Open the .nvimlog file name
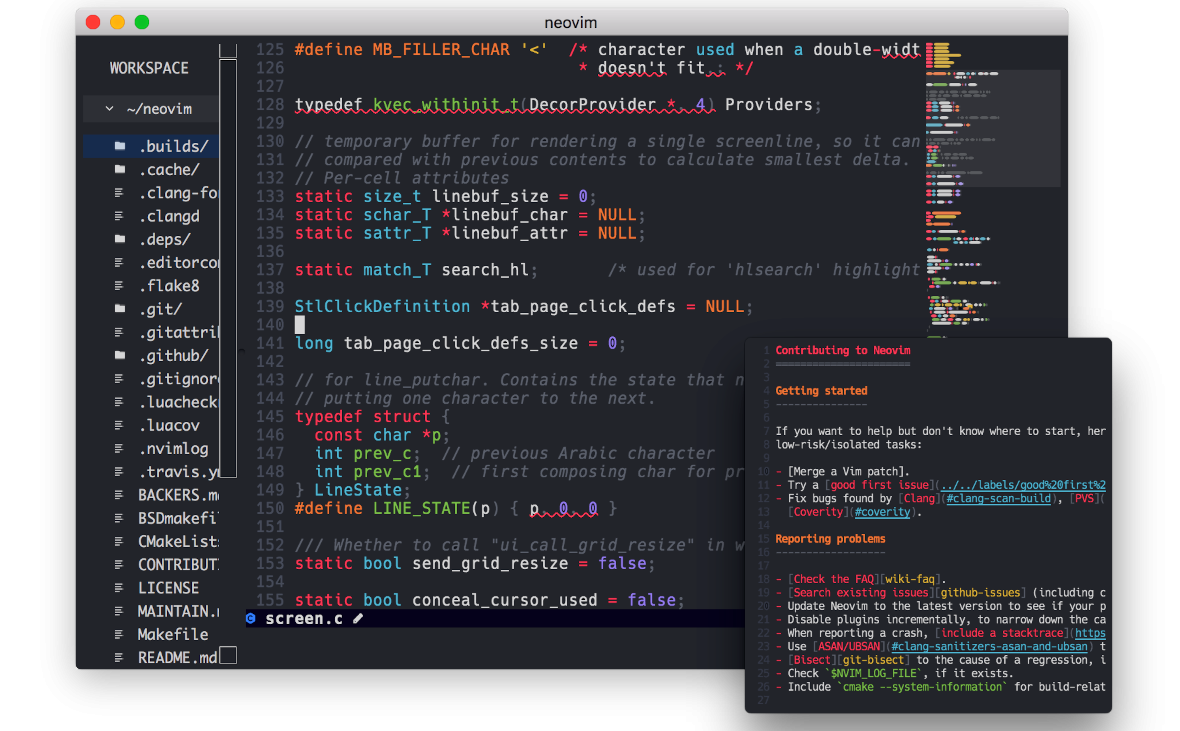 point(173,449)
